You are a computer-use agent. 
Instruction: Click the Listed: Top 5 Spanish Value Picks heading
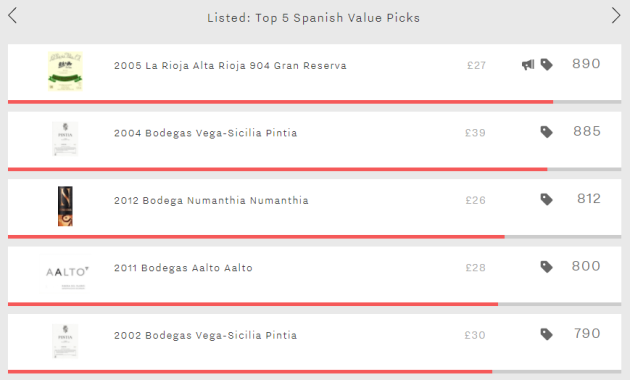pyautogui.click(x=313, y=18)
